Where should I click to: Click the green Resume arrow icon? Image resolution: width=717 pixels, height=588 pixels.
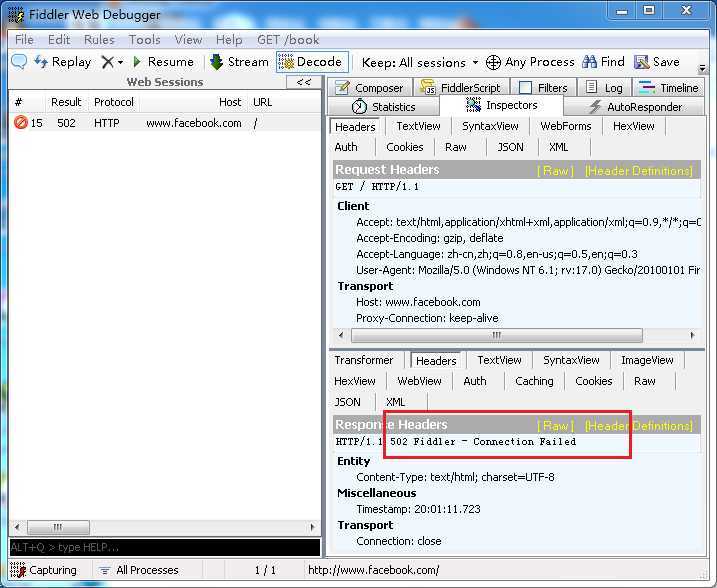pyautogui.click(x=137, y=62)
